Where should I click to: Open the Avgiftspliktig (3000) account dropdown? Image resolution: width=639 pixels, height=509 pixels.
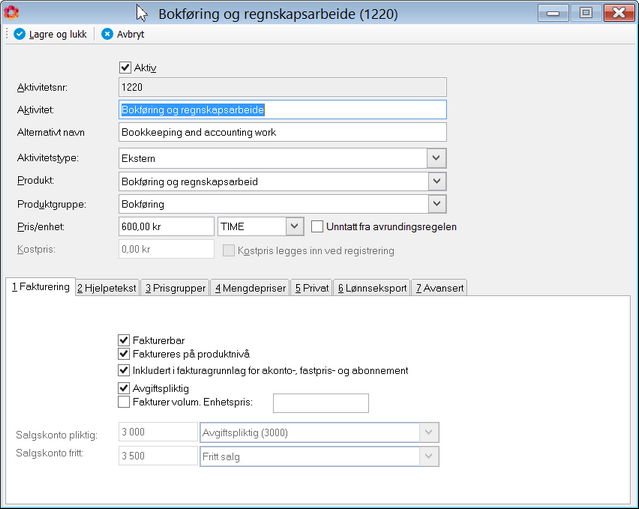[429, 432]
